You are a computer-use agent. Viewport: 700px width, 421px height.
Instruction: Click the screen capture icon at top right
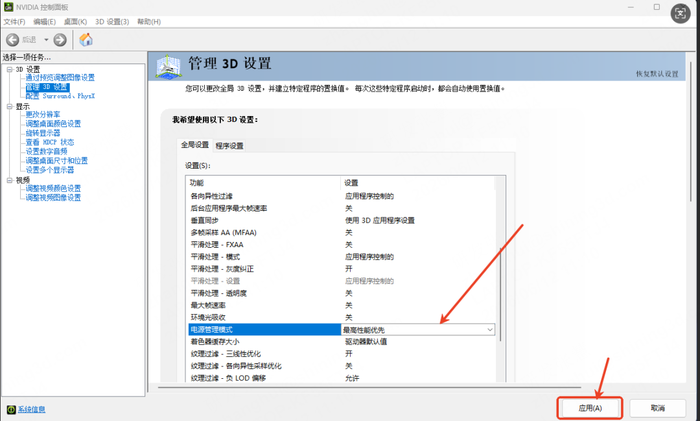point(680,13)
